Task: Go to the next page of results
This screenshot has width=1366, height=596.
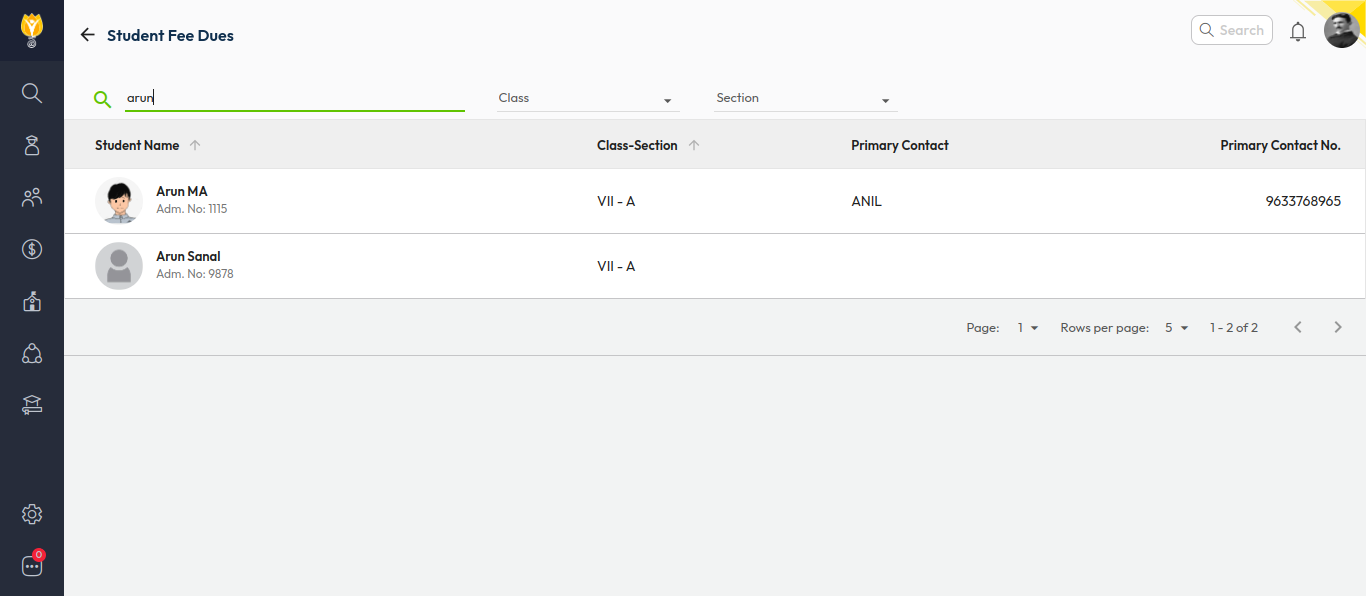Action: [x=1338, y=327]
